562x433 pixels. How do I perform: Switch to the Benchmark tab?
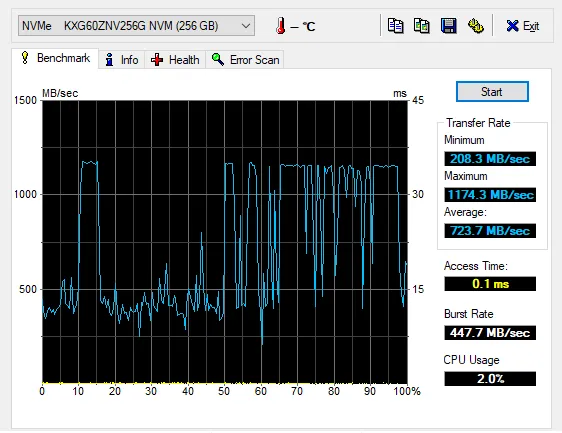click(55, 58)
